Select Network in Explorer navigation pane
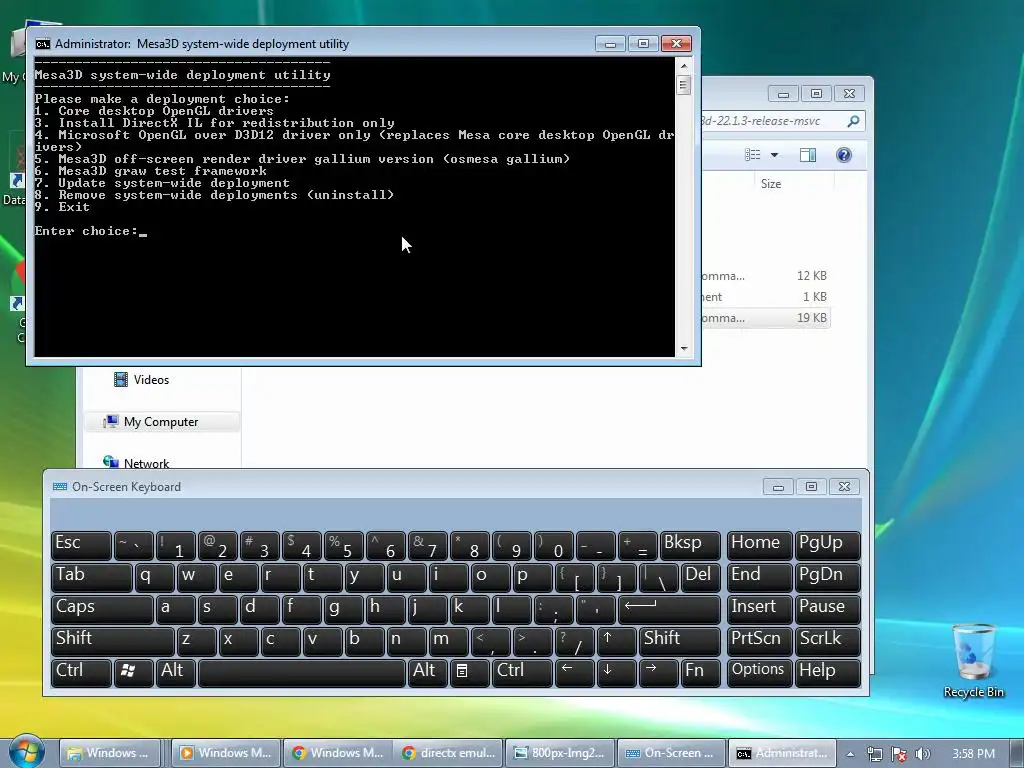 point(136,463)
